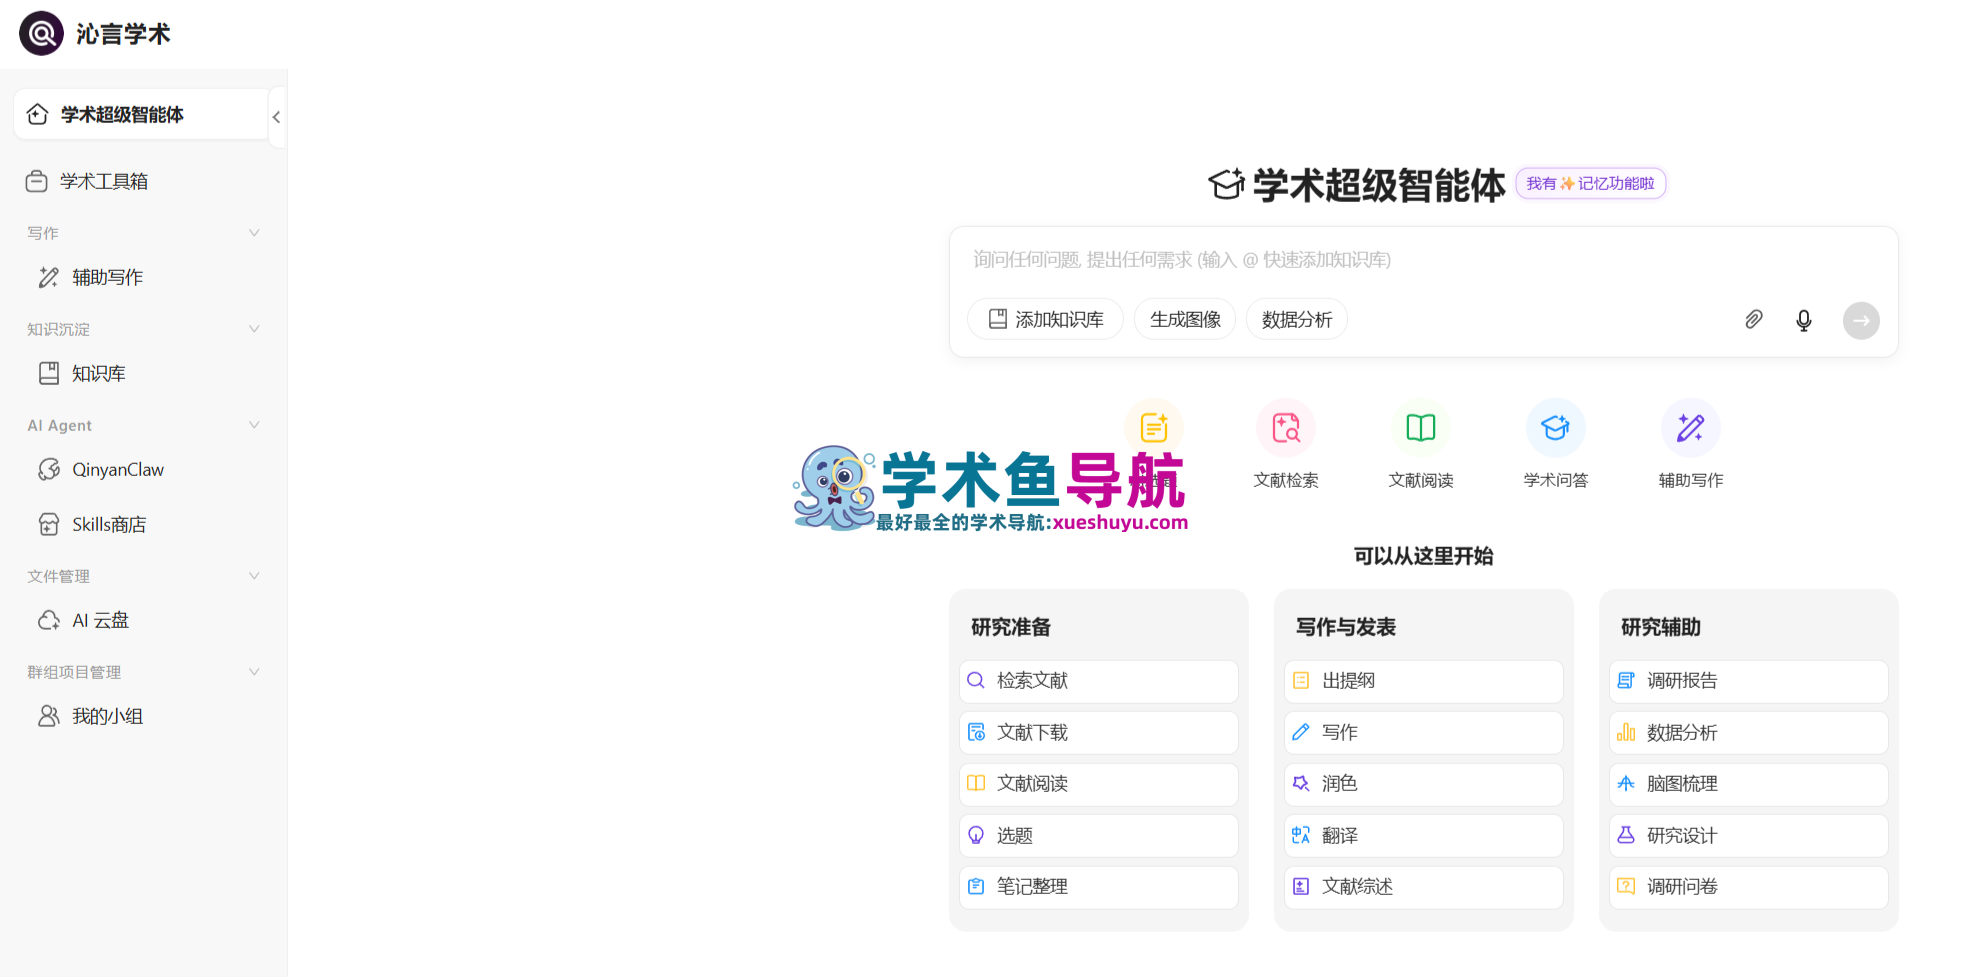Click 我有记忆功能啦 badge
1980x977 pixels.
(1590, 183)
